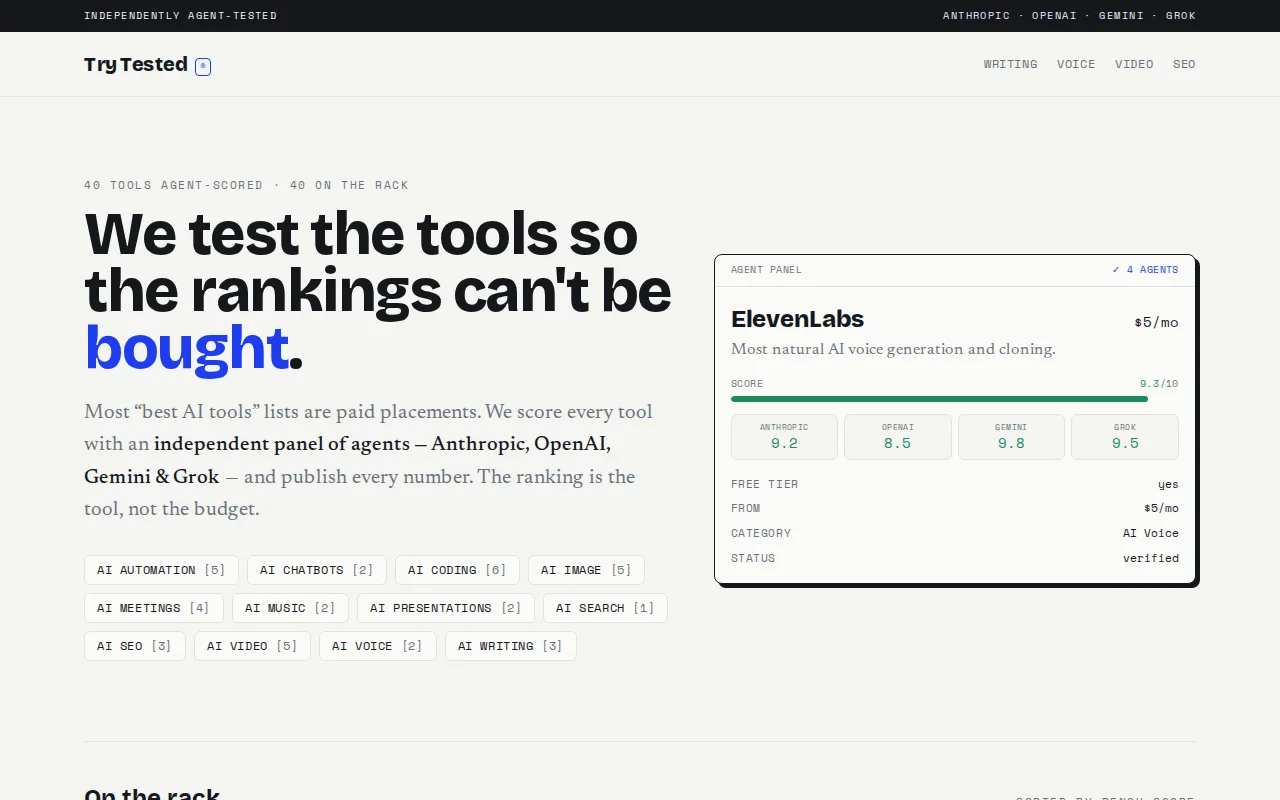
Task: Select the AI WRITING [3] category tag
Action: point(511,646)
